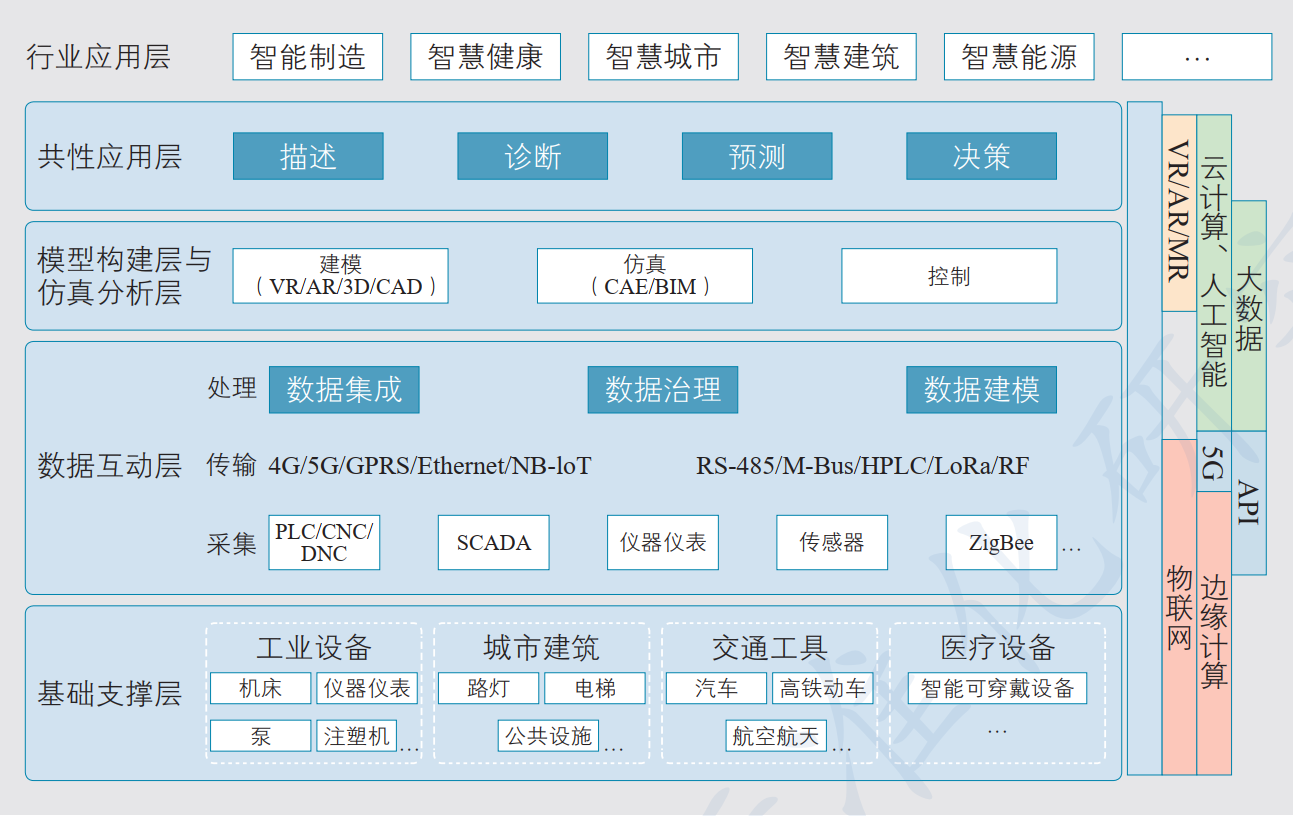Select the 智慧健康 box
Viewport: 1293px width, 816px height.
tap(485, 57)
